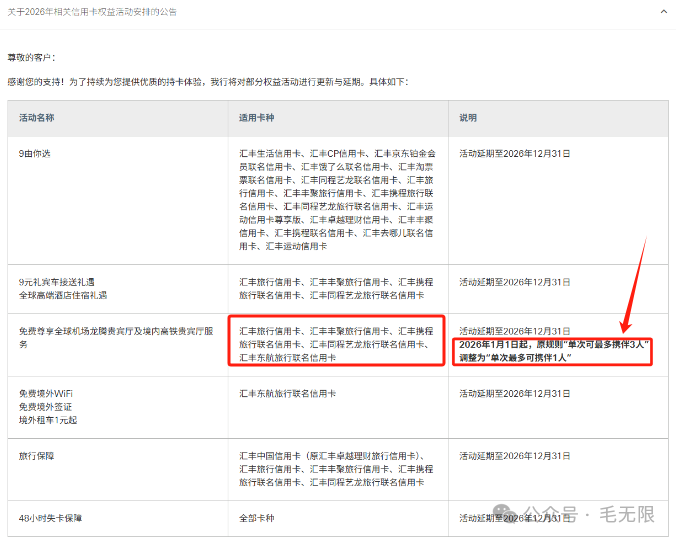The height and width of the screenshot is (541, 676).
Task: Click the 说明 column header
Action: click(x=468, y=117)
